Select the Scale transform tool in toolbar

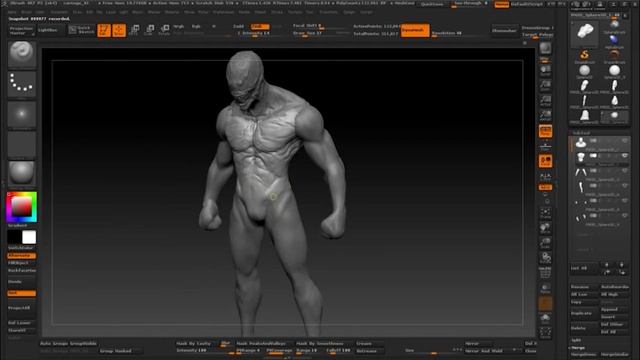pyautogui.click(x=149, y=30)
